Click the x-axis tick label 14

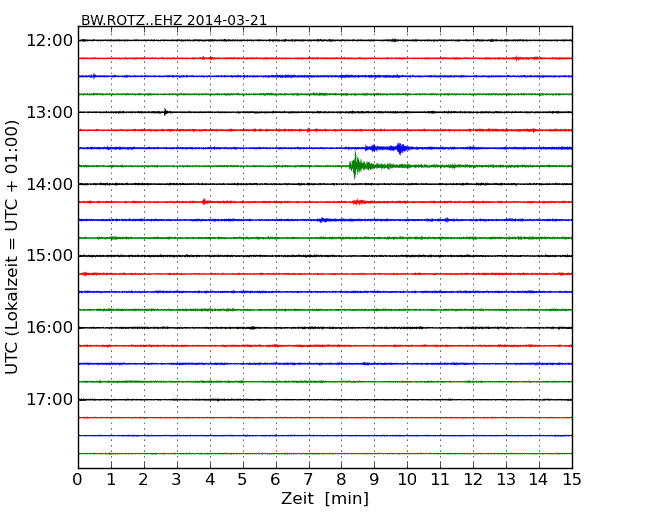click(x=538, y=480)
